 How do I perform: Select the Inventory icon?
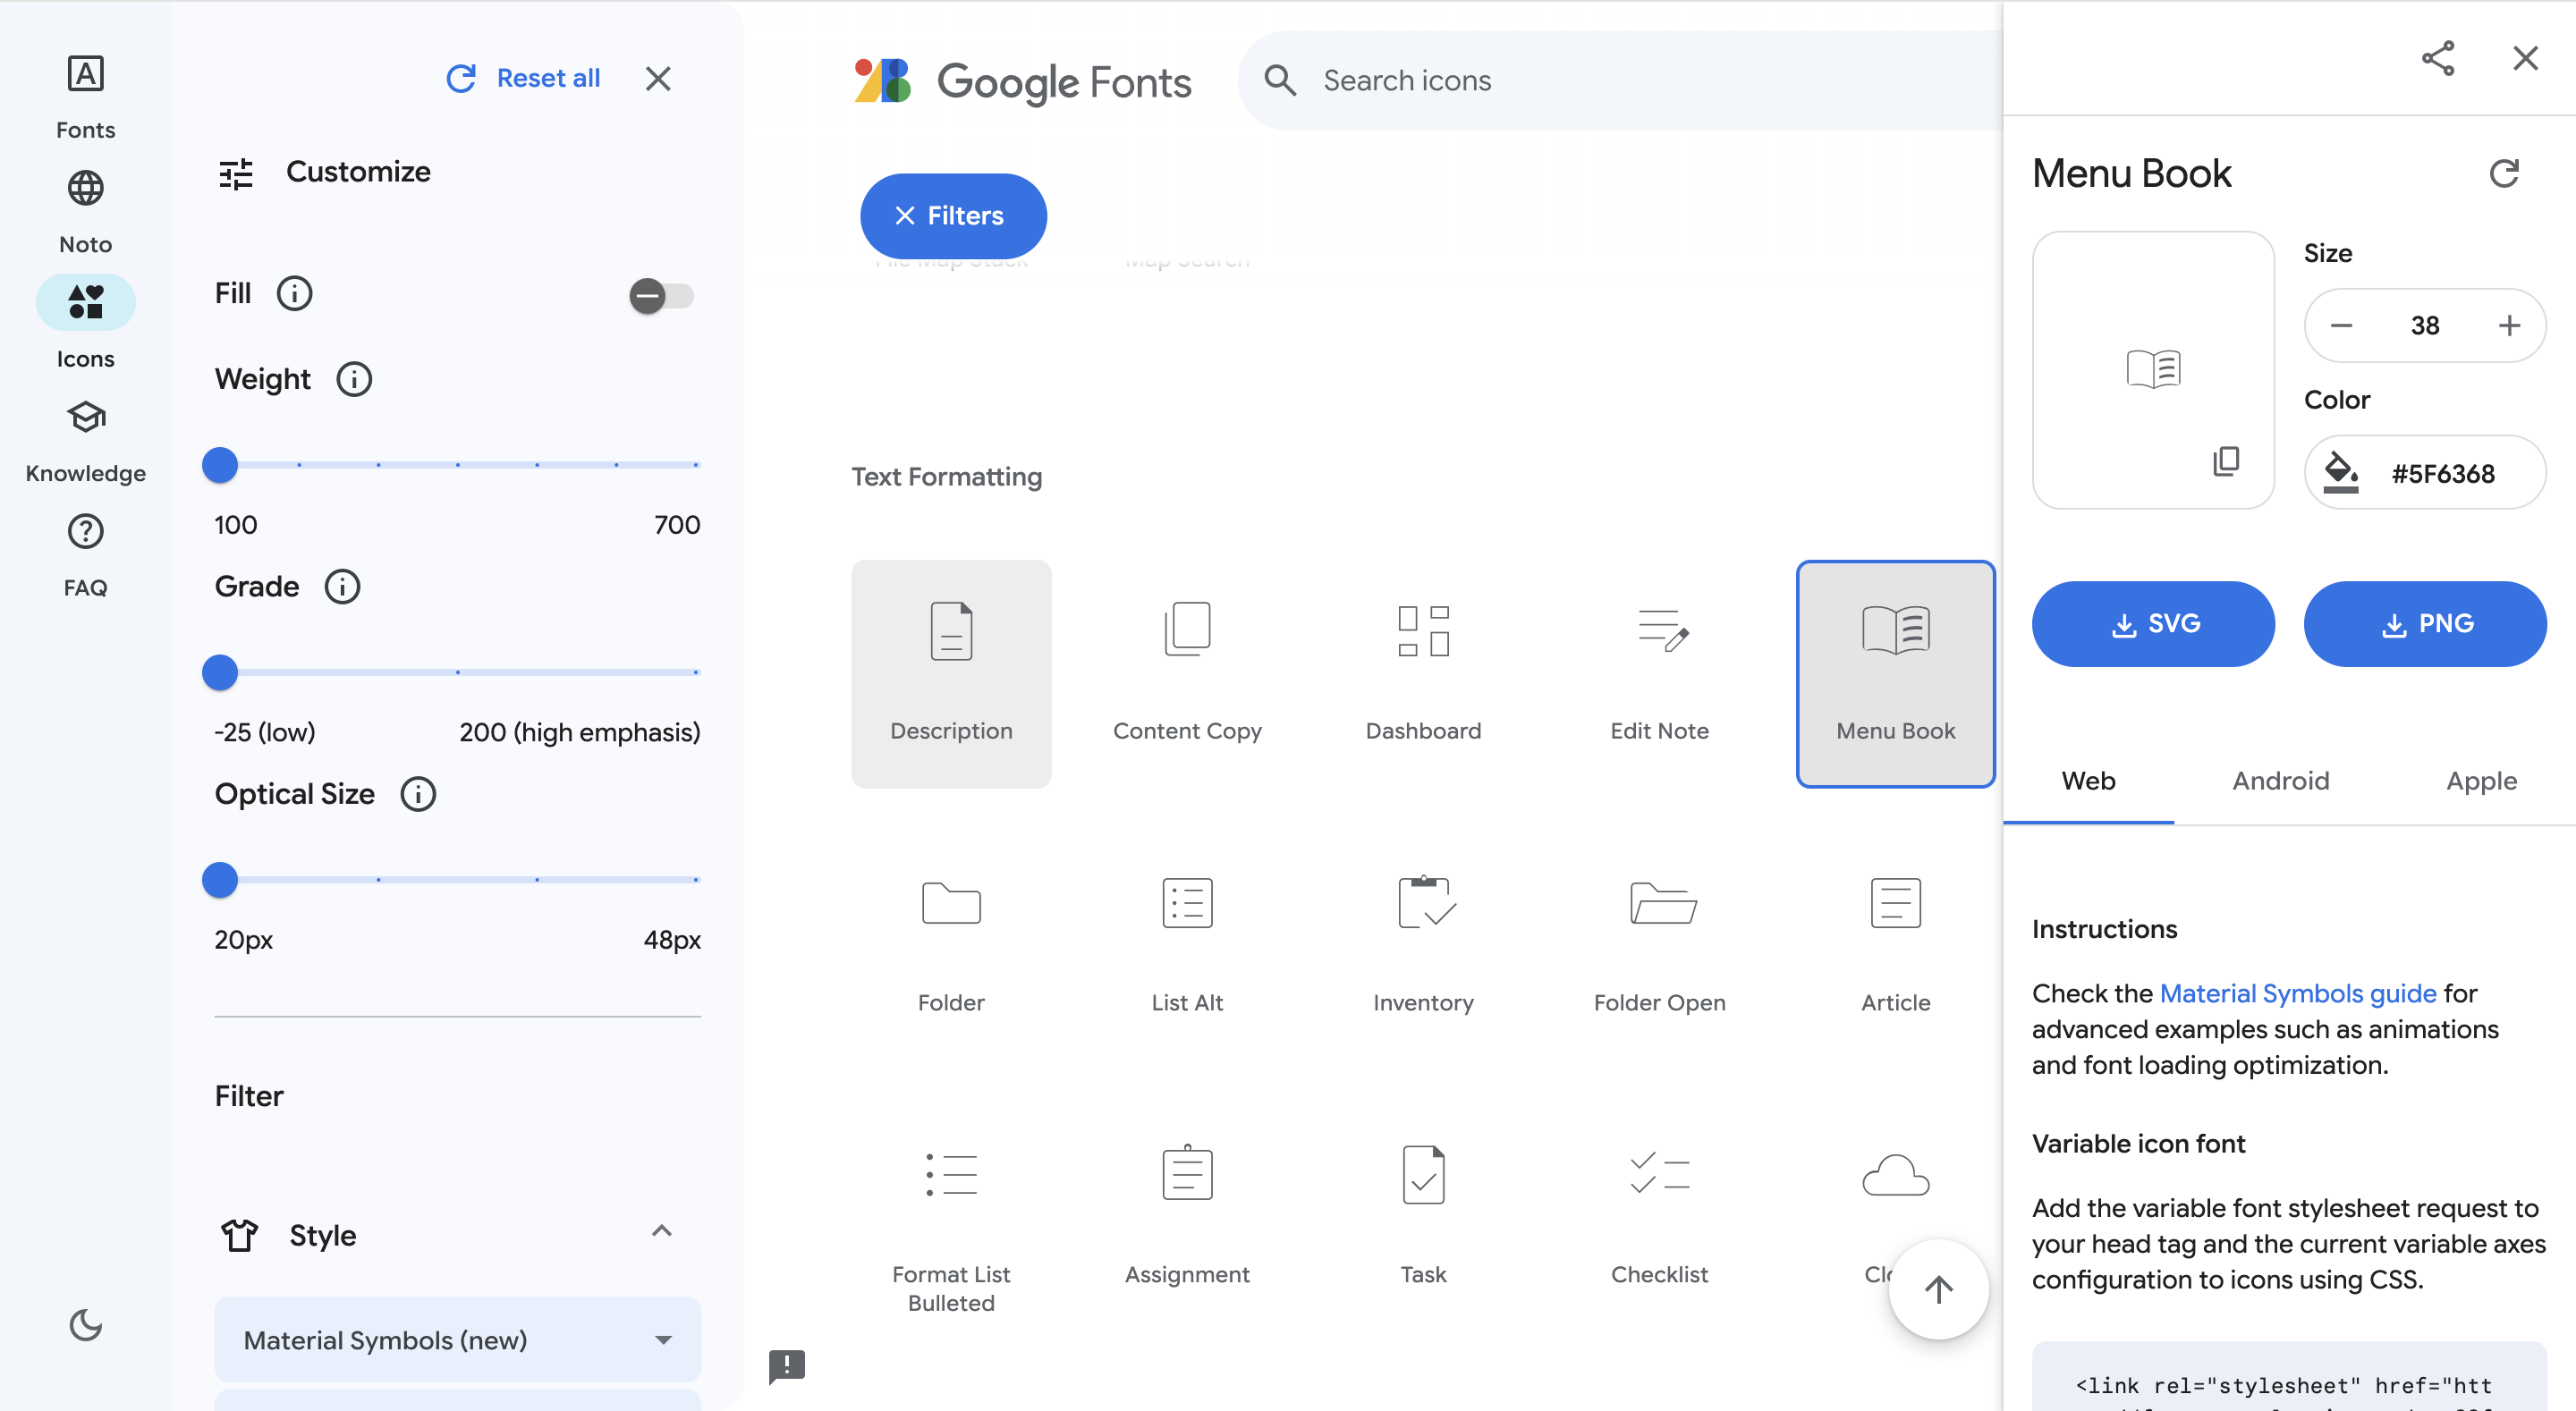(x=1423, y=945)
